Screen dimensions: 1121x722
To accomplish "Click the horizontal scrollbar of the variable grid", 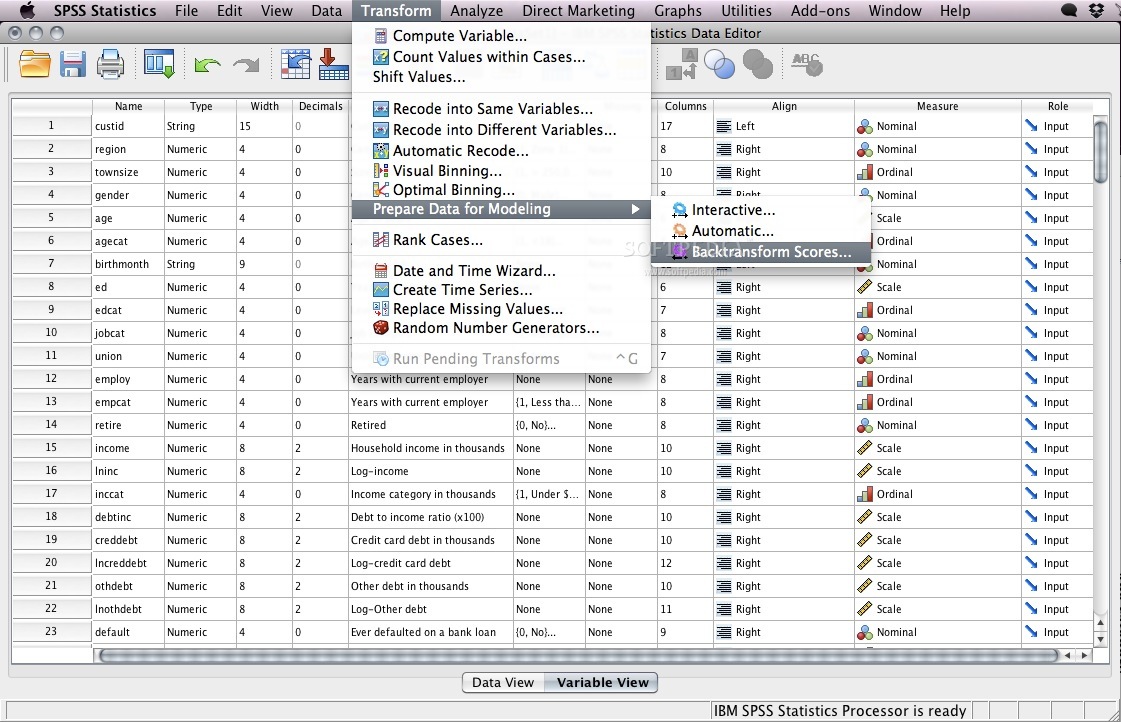I will coord(578,656).
